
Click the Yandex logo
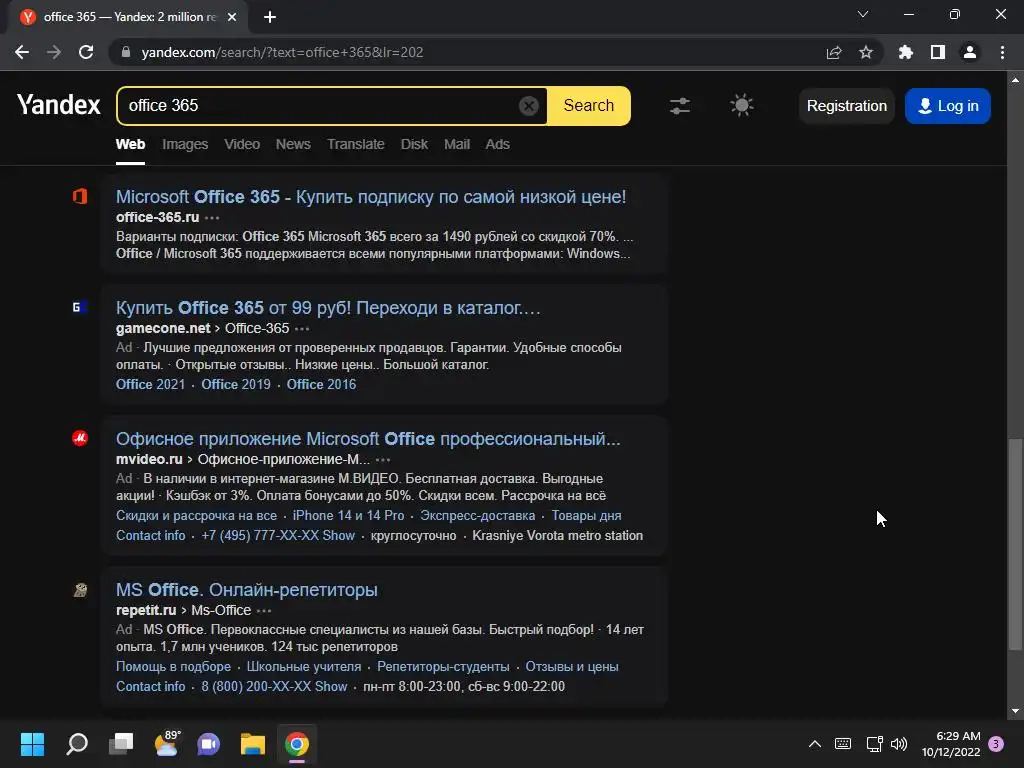click(x=59, y=105)
